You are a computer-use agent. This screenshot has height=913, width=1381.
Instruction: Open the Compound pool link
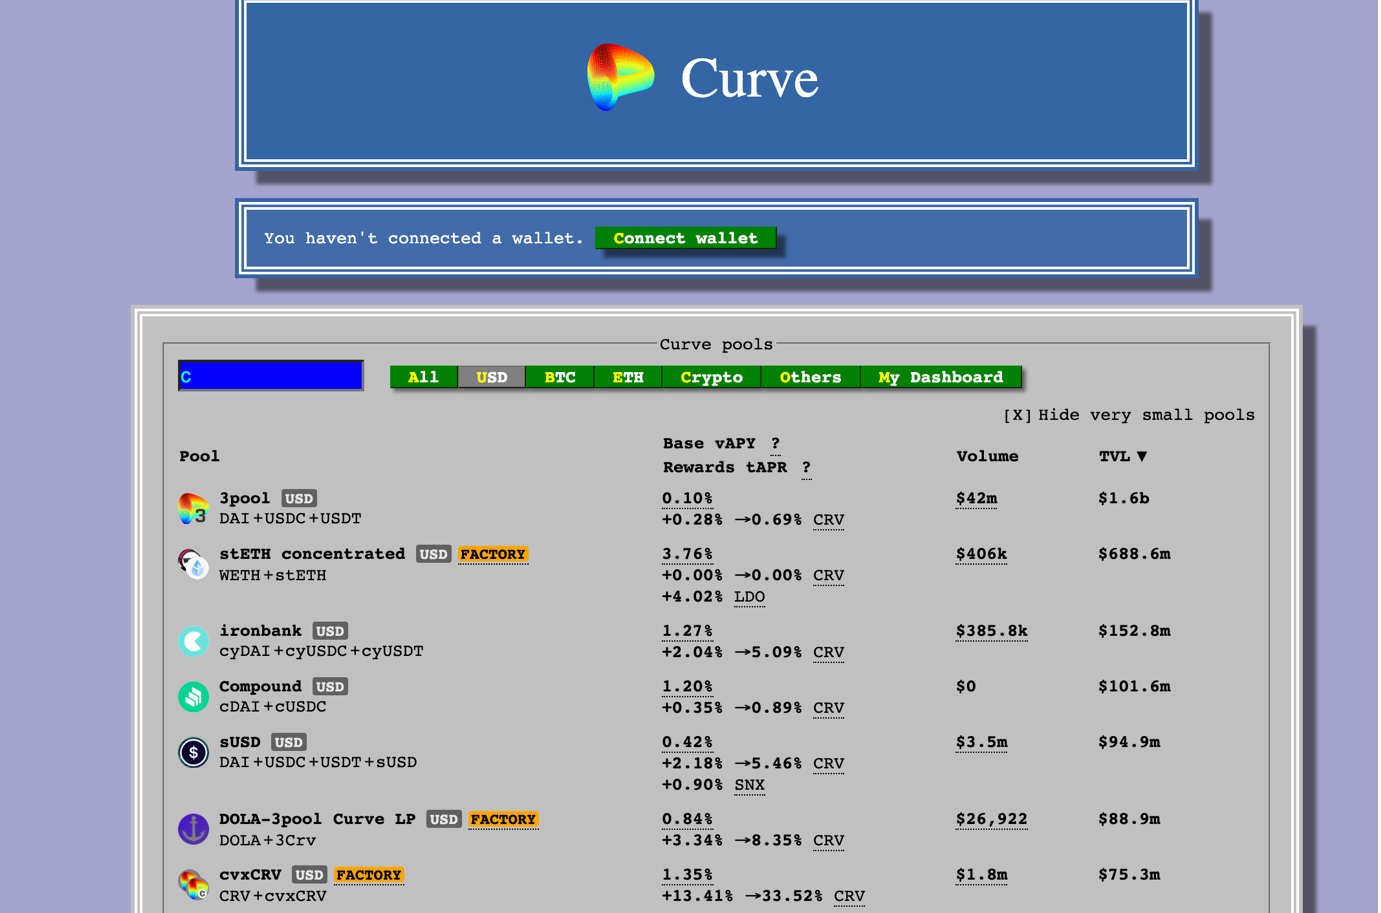click(x=260, y=687)
